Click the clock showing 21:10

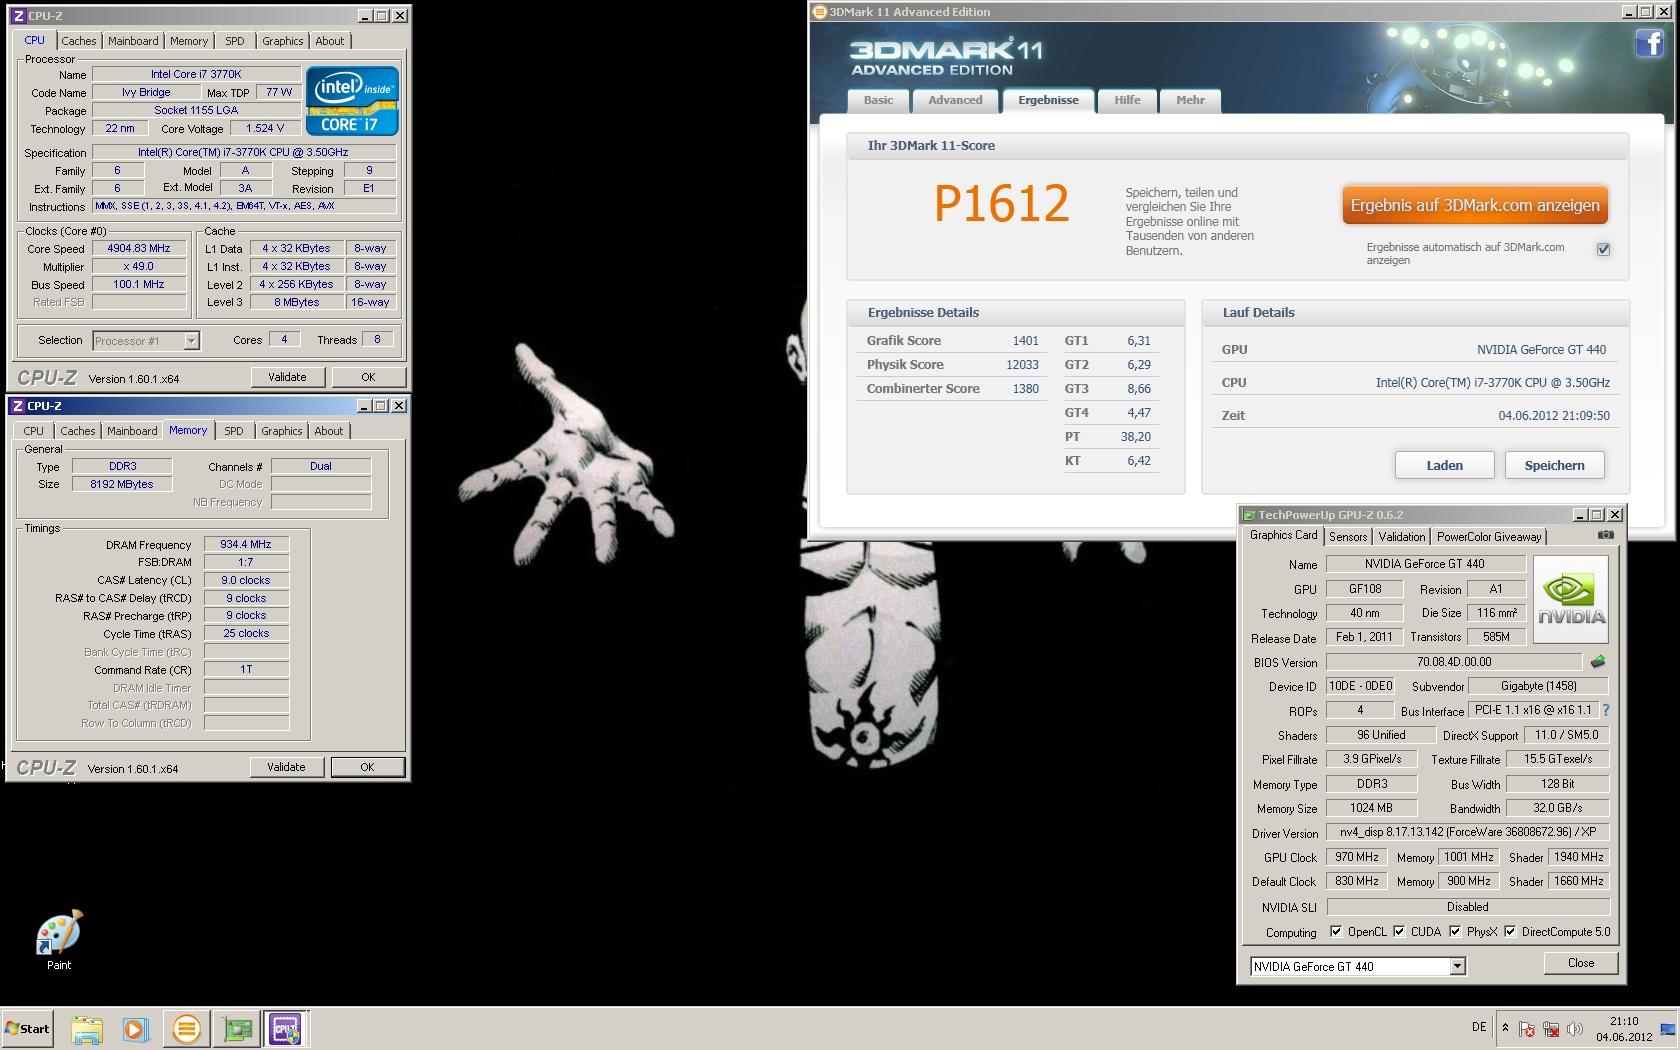coord(1624,1021)
